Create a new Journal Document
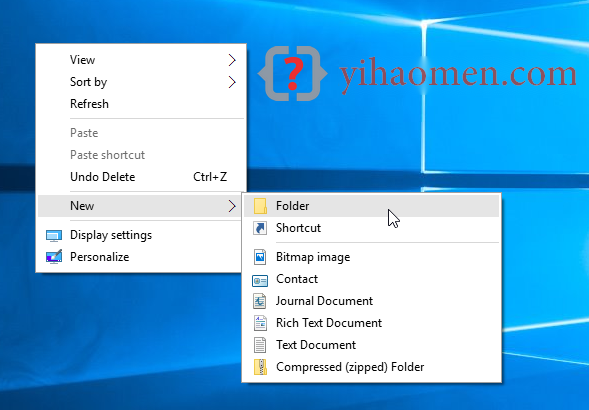This screenshot has height=410, width=589. (x=372, y=301)
